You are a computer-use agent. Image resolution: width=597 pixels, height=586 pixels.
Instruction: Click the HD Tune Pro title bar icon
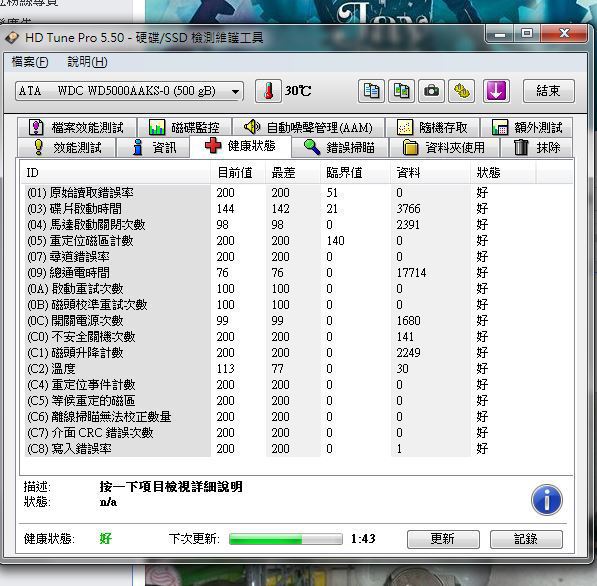click(x=12, y=37)
